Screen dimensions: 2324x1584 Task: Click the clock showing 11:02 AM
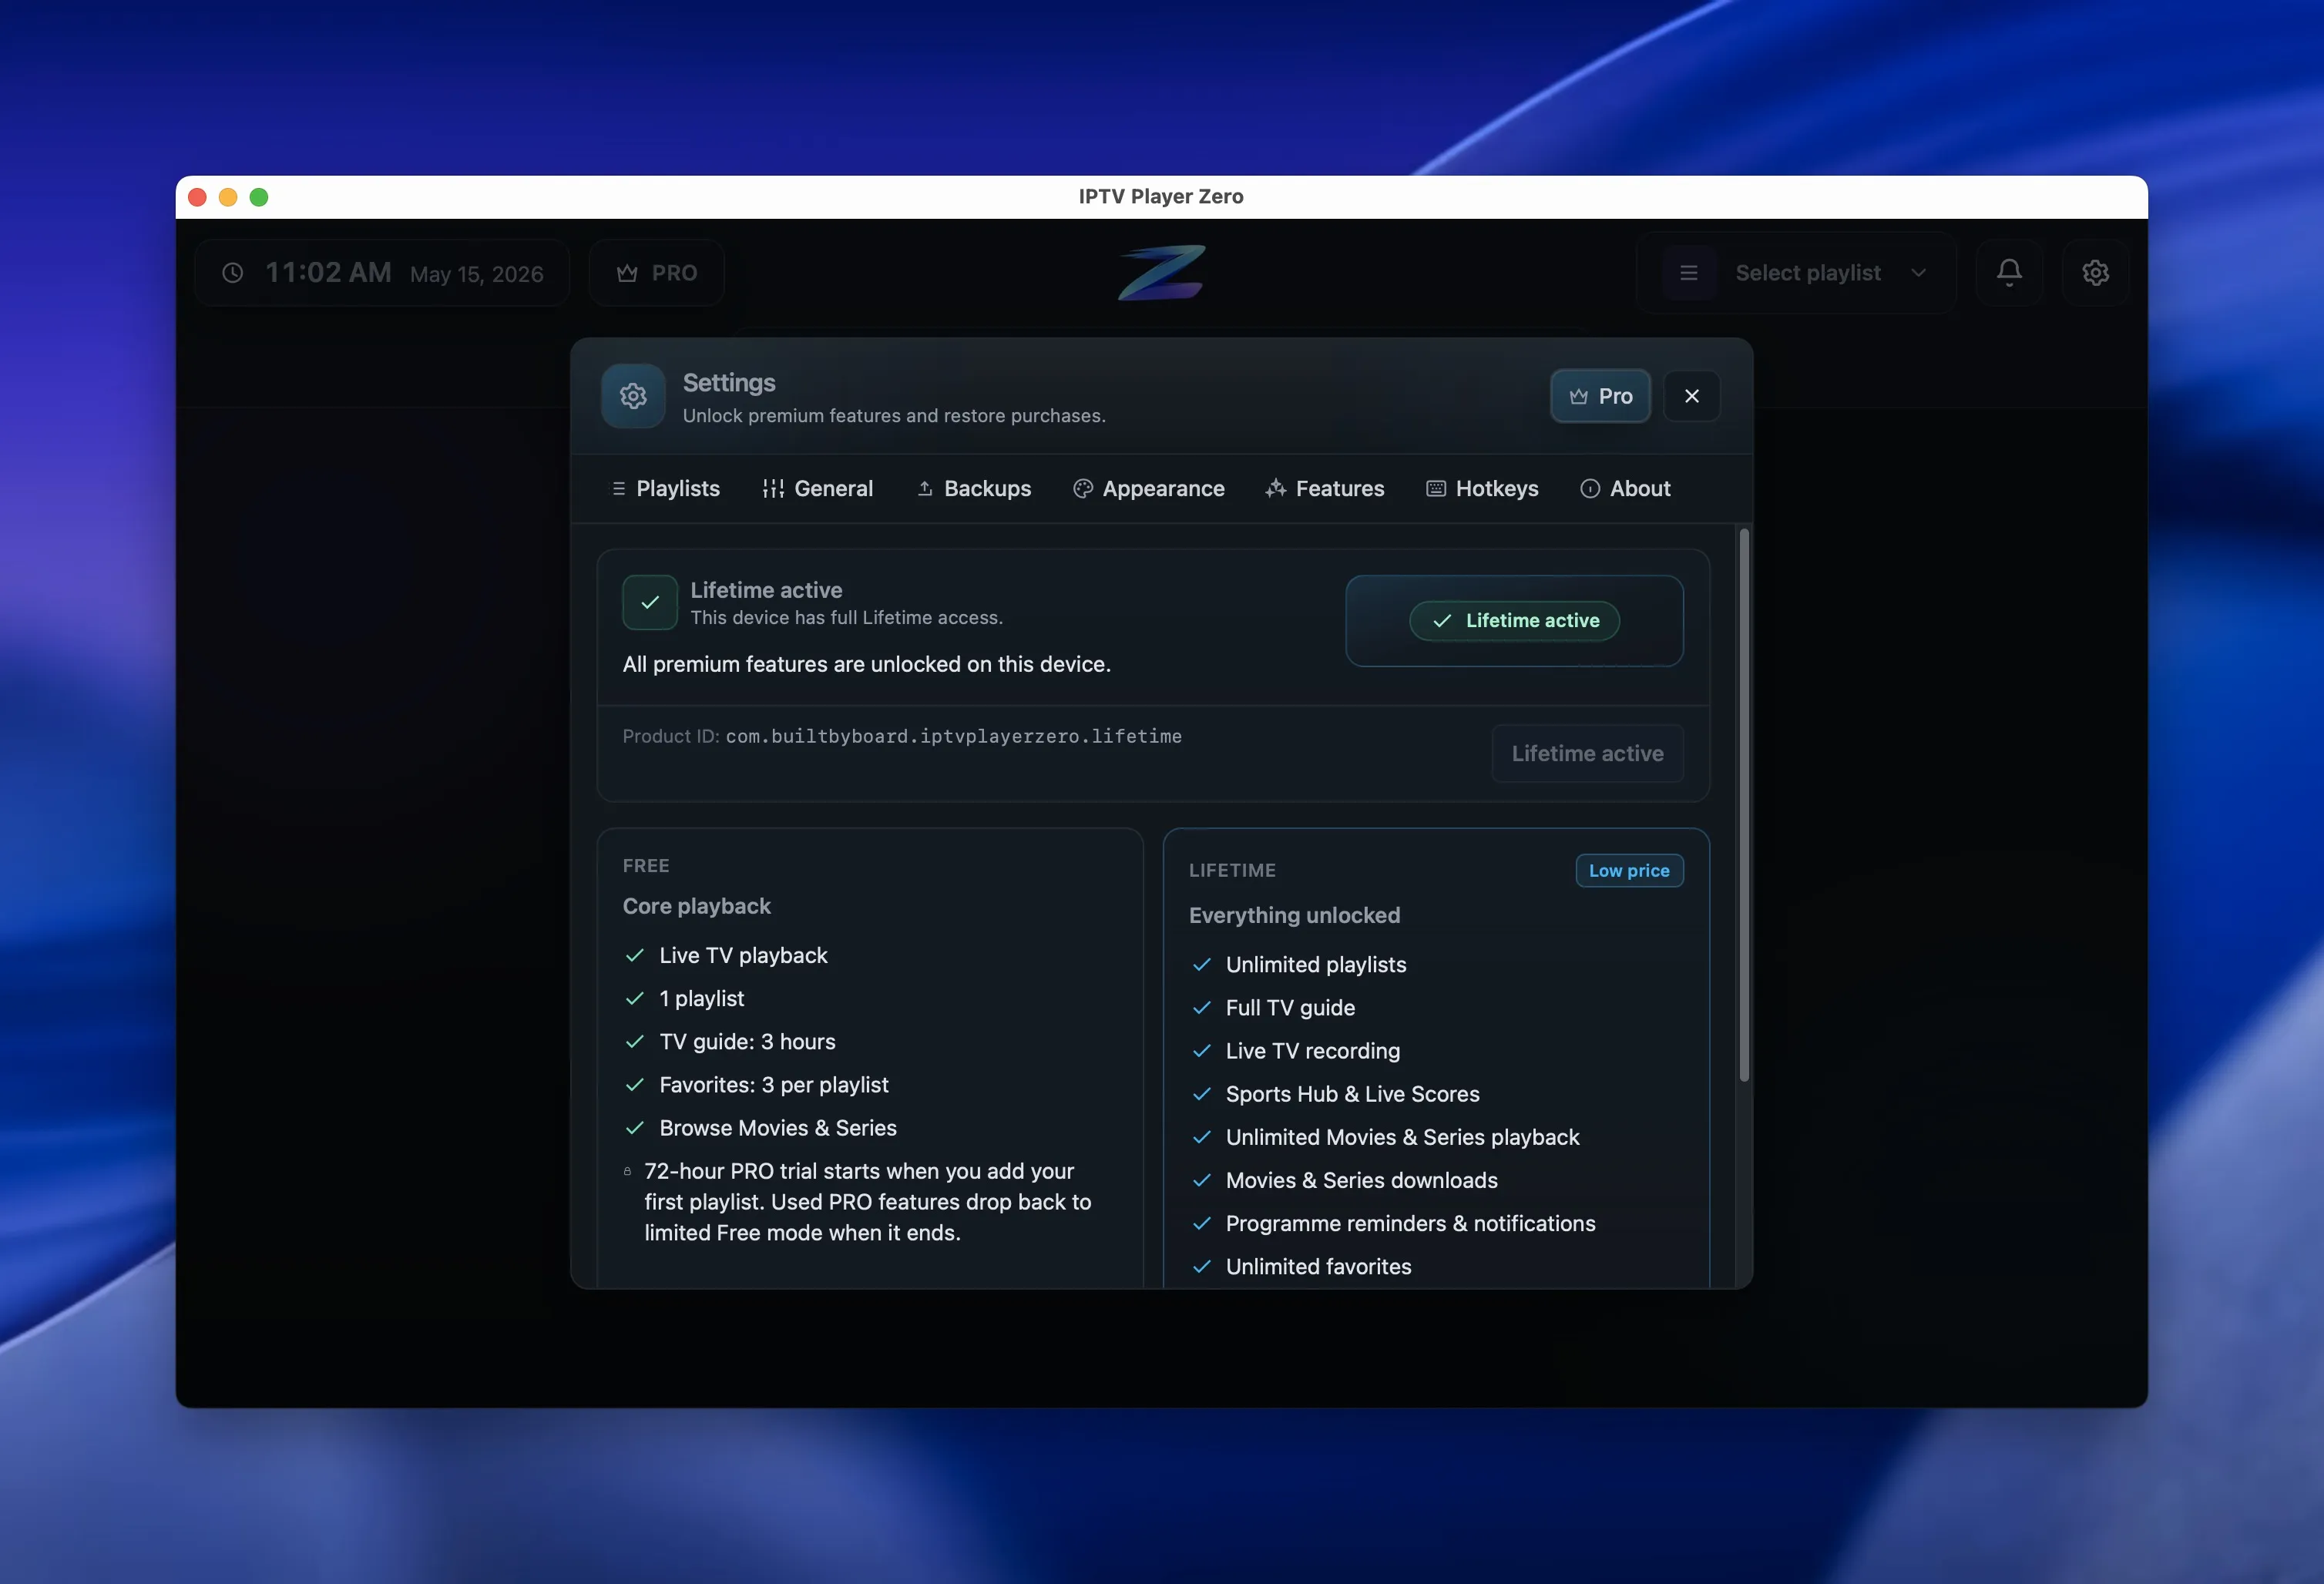(x=382, y=272)
